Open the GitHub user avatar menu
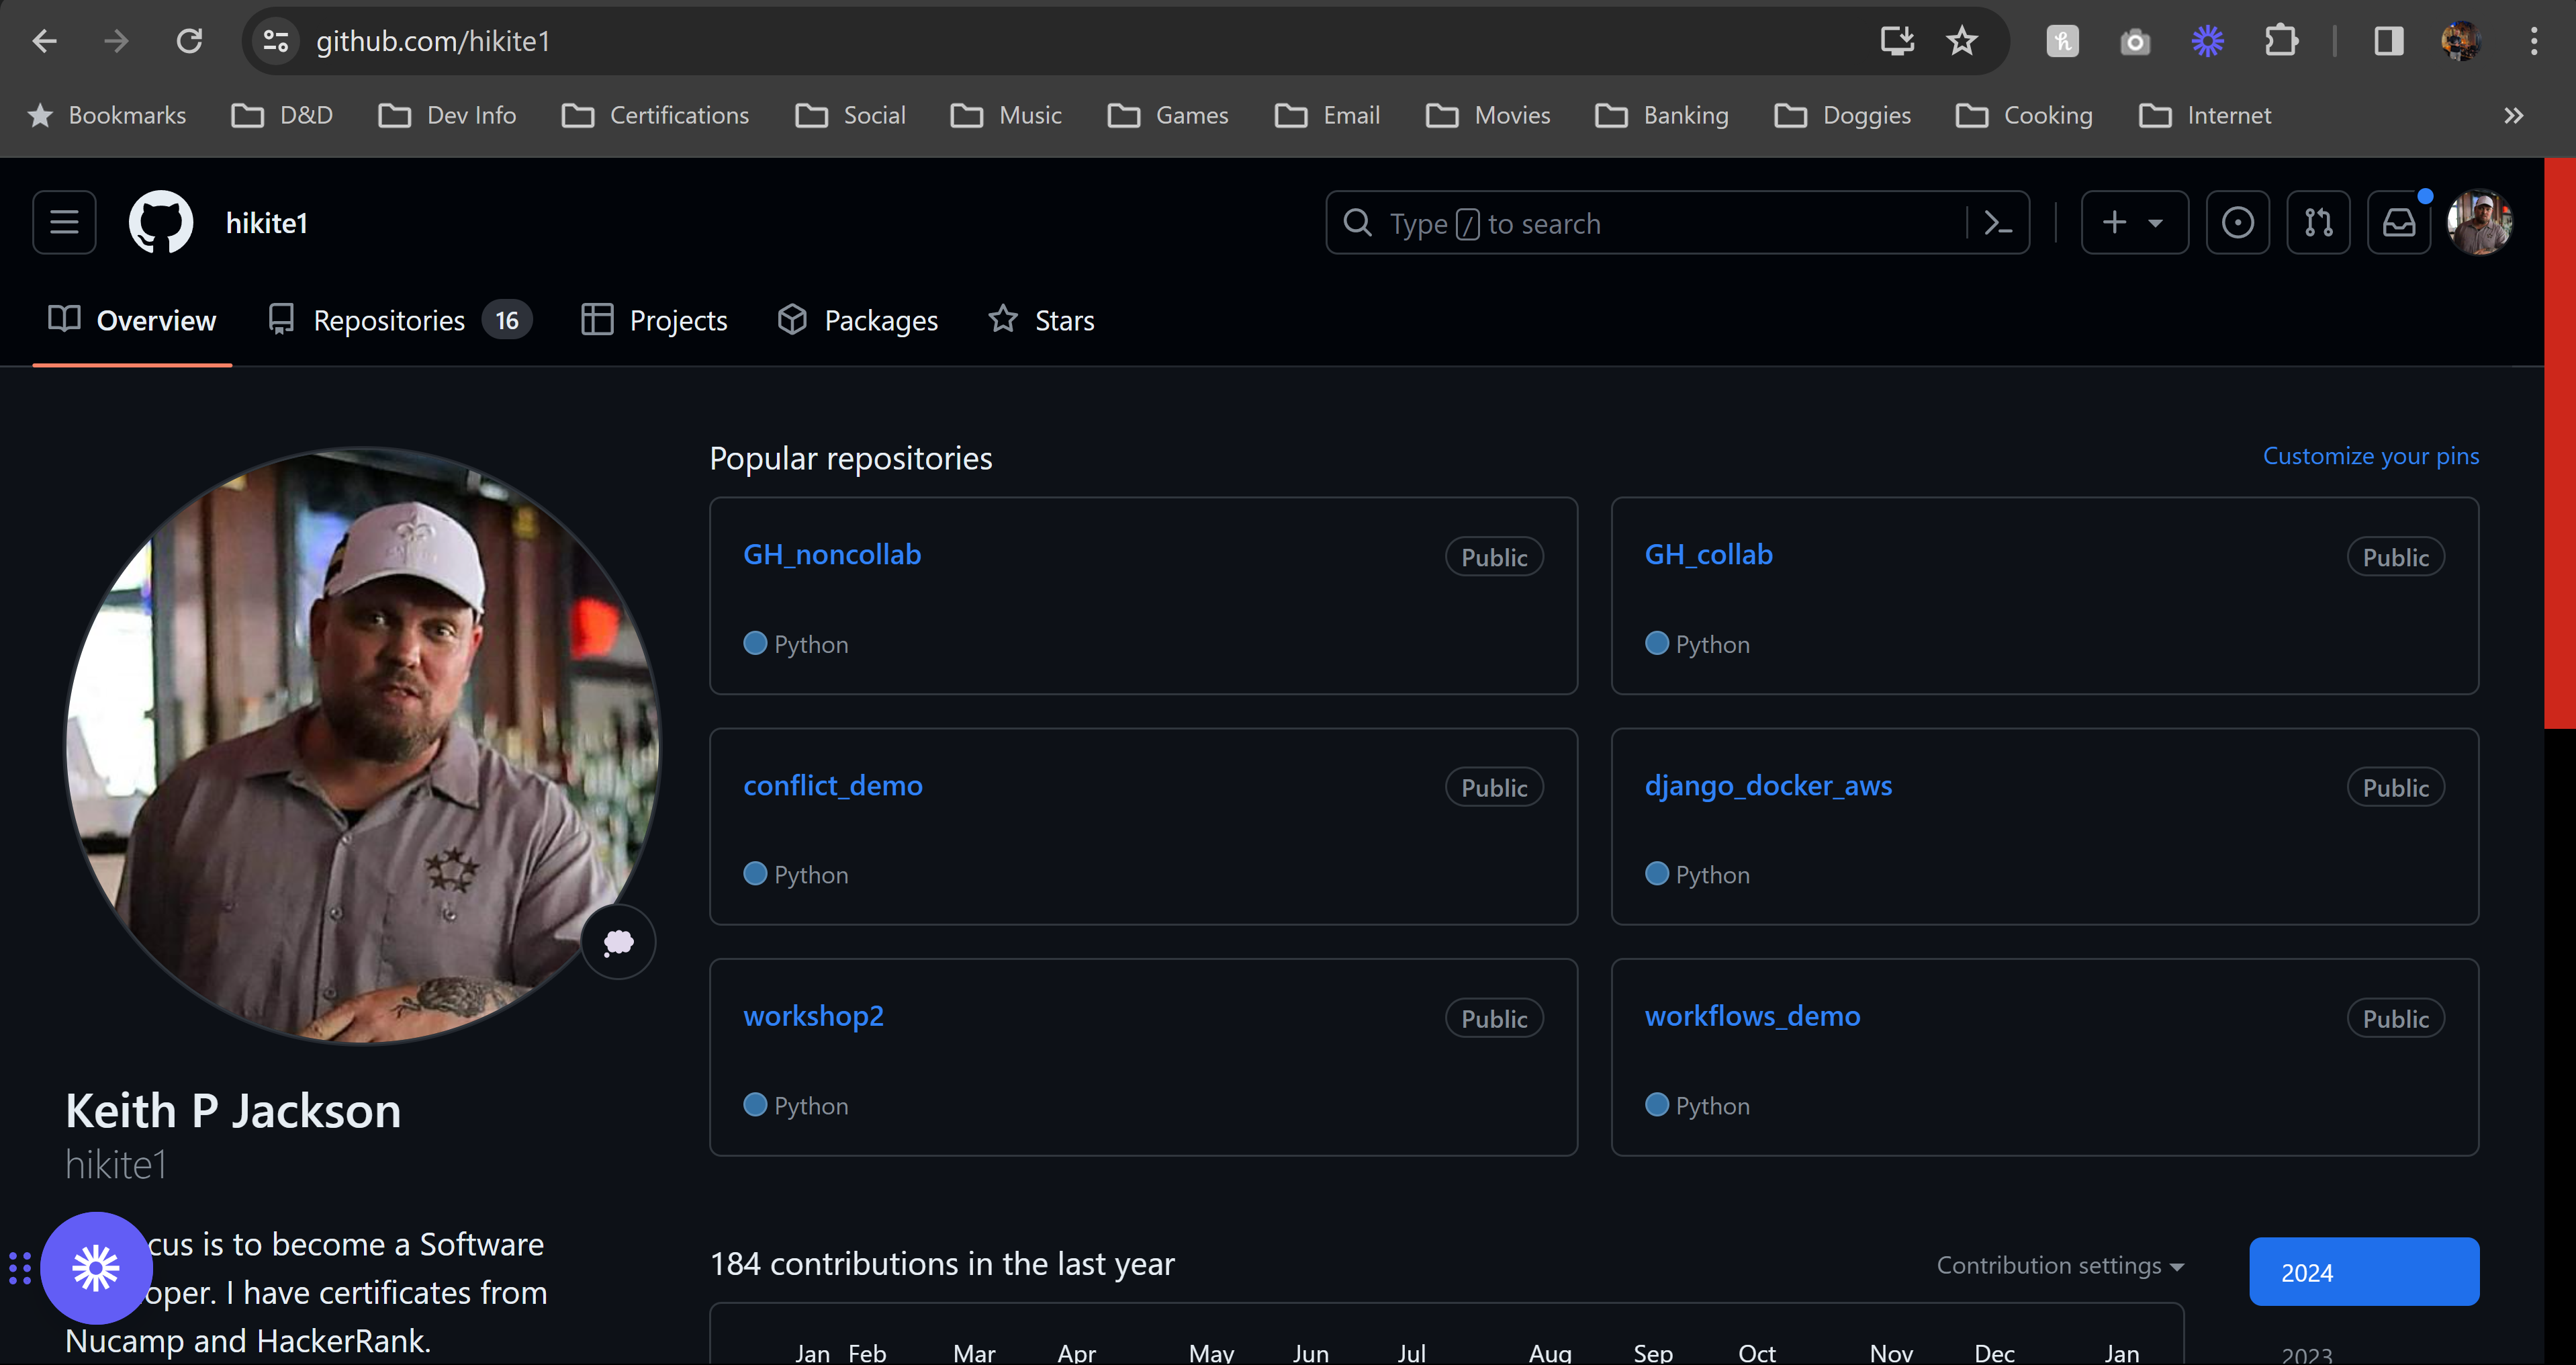The width and height of the screenshot is (2576, 1365). tap(2479, 222)
